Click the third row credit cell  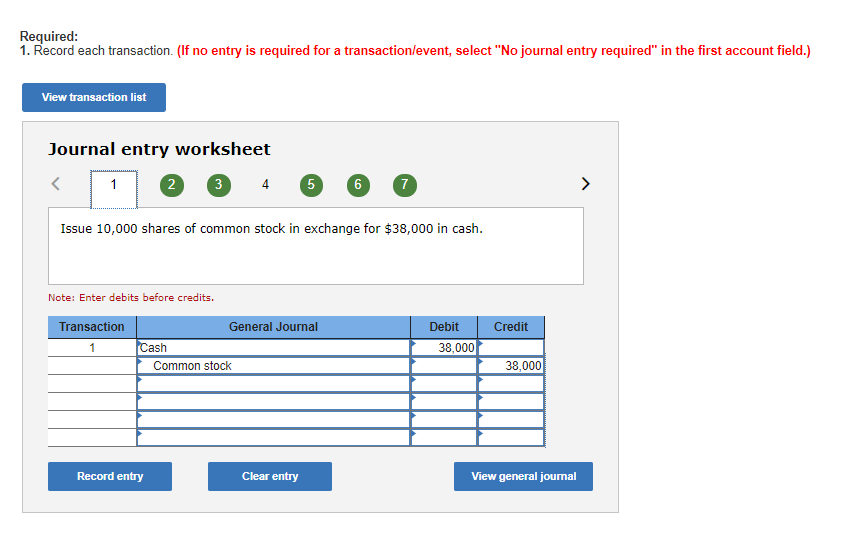(x=511, y=384)
